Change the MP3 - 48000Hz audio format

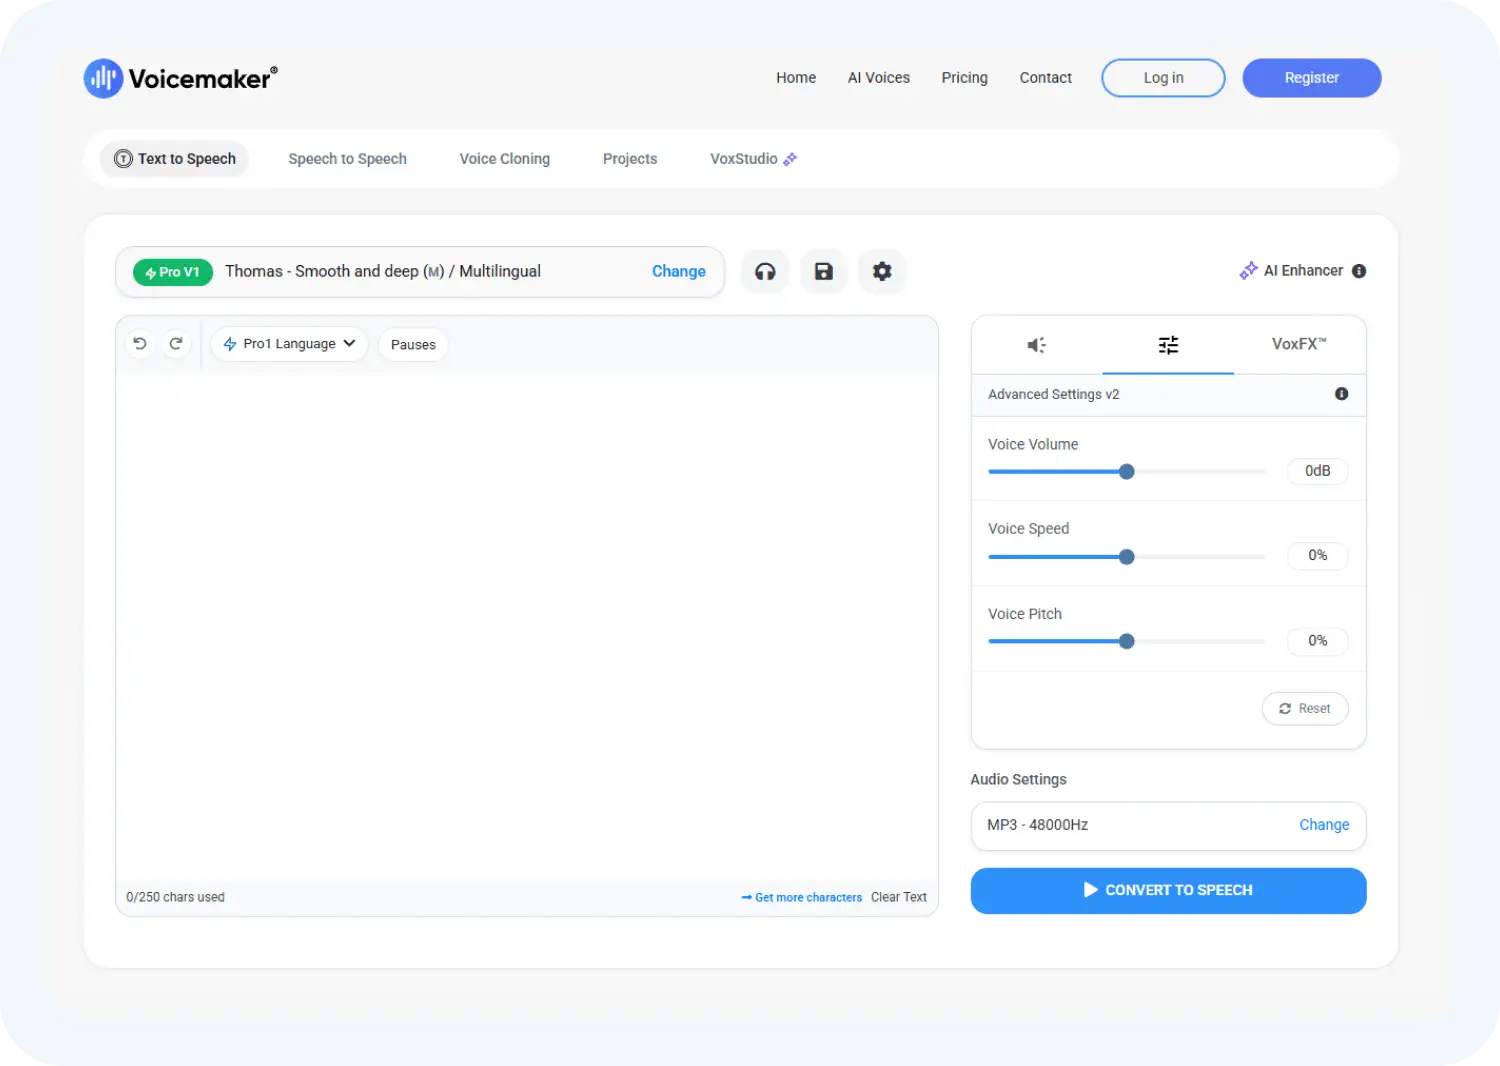[1323, 825]
